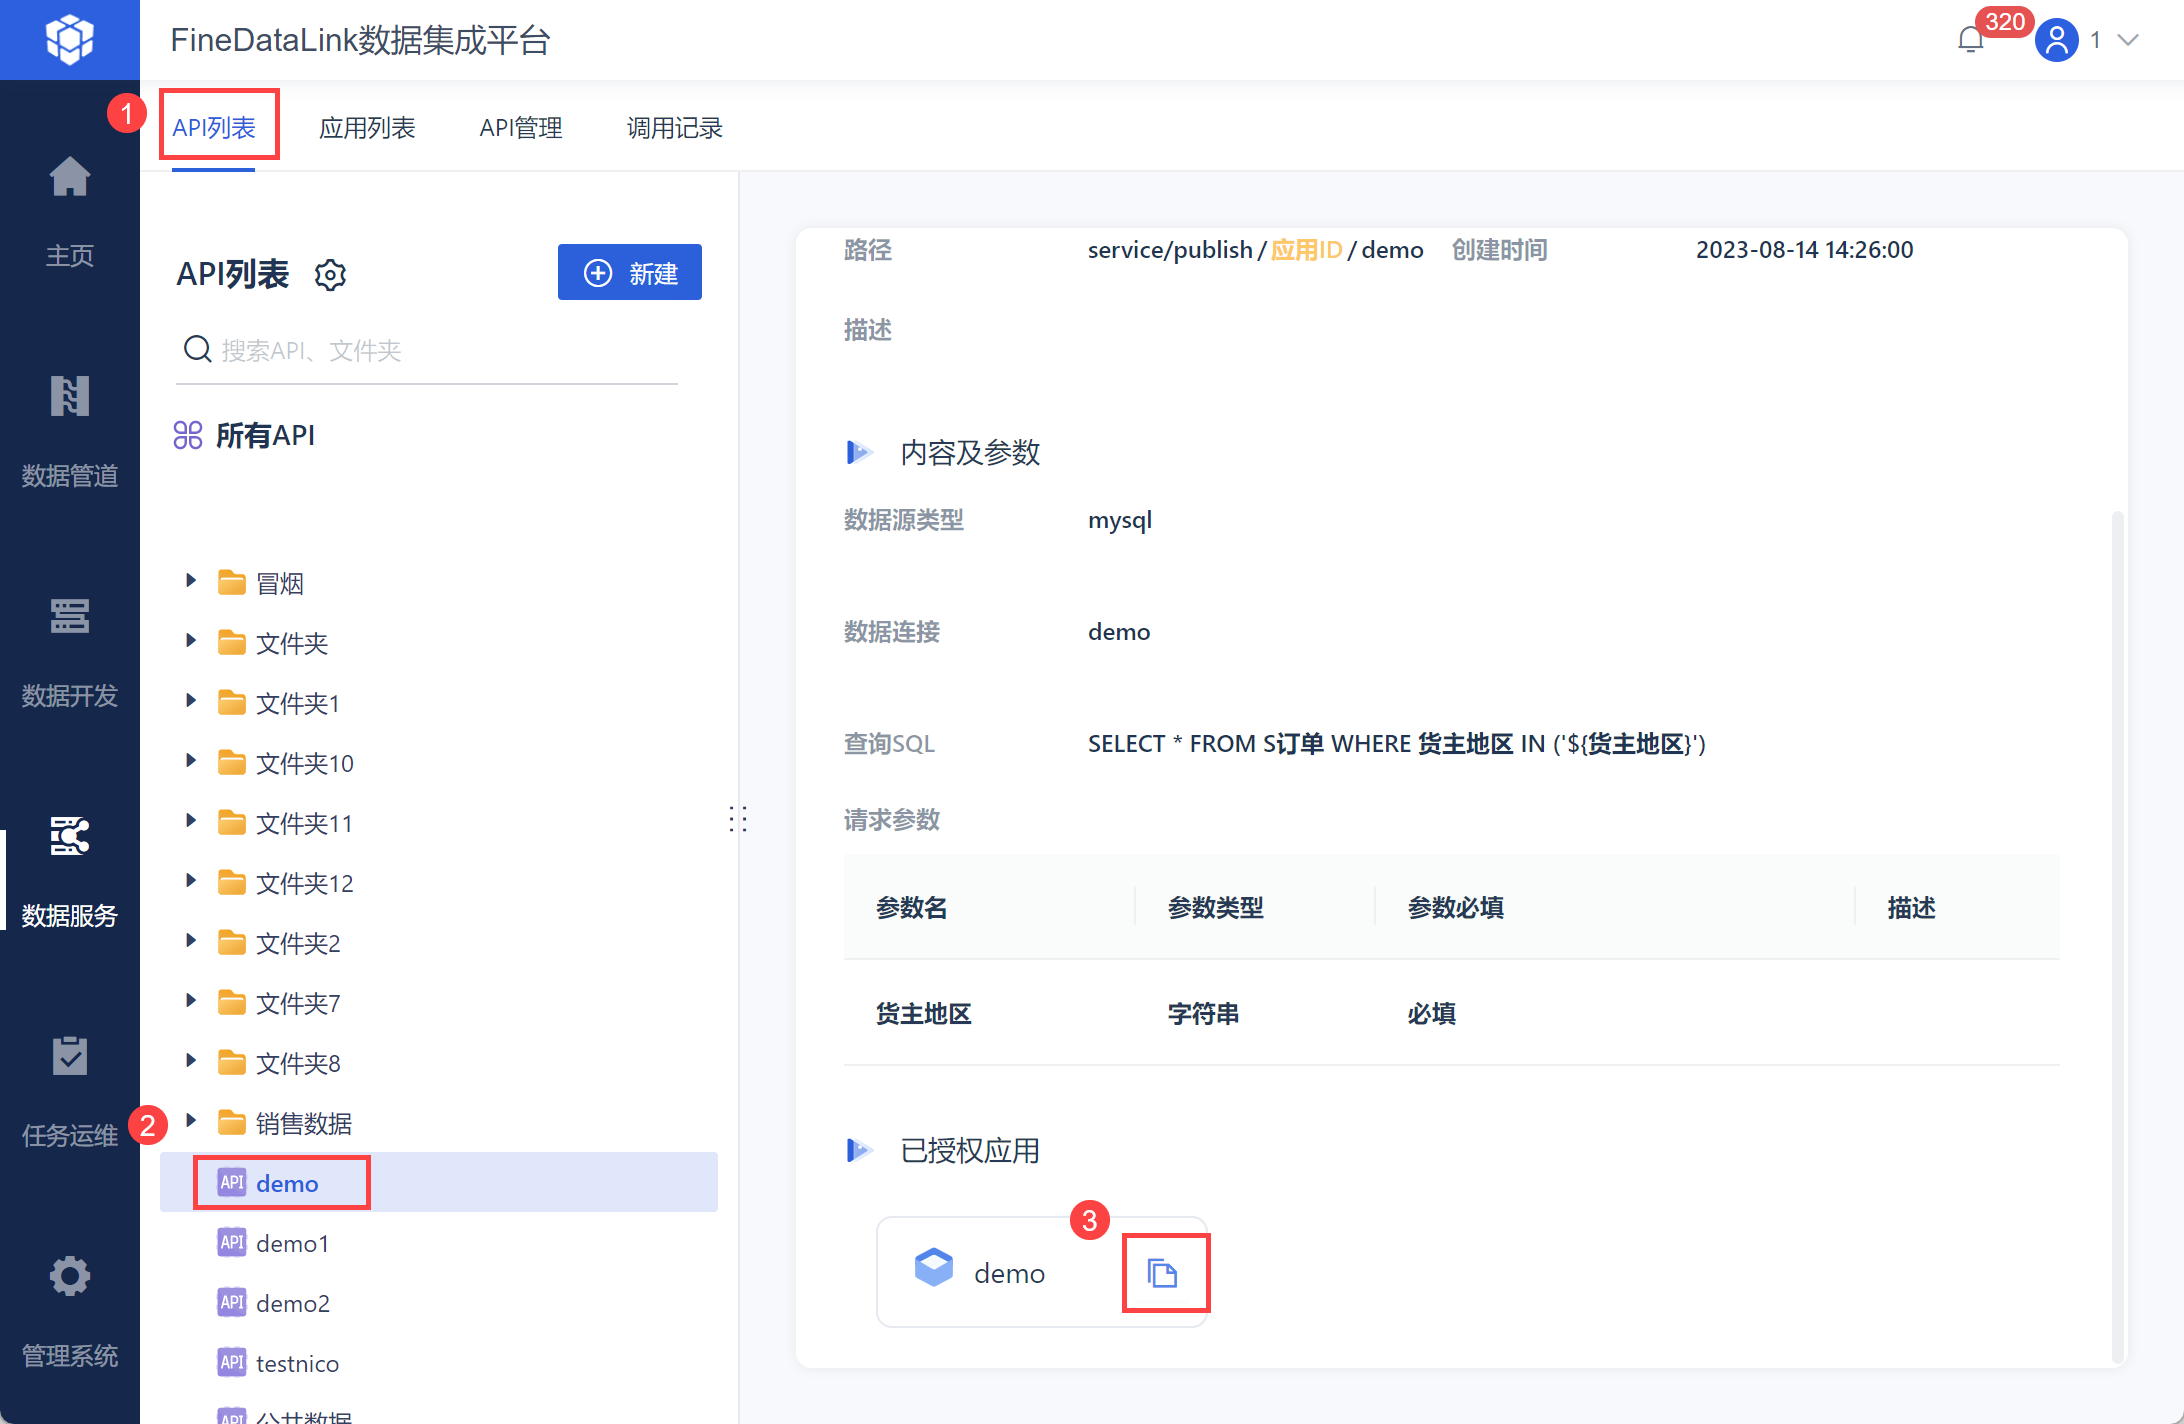This screenshot has height=1424, width=2184.
Task: Select the demo2 API item
Action: [292, 1303]
